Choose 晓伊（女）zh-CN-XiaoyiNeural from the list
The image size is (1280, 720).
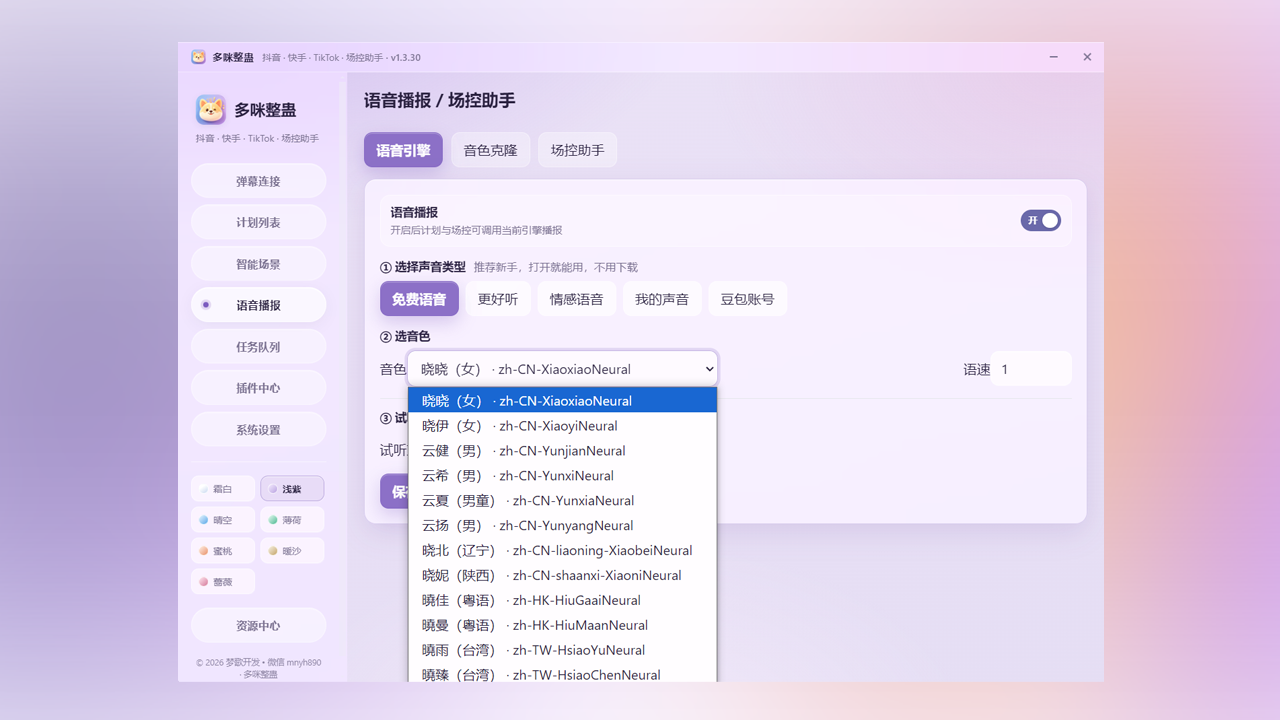(x=562, y=426)
